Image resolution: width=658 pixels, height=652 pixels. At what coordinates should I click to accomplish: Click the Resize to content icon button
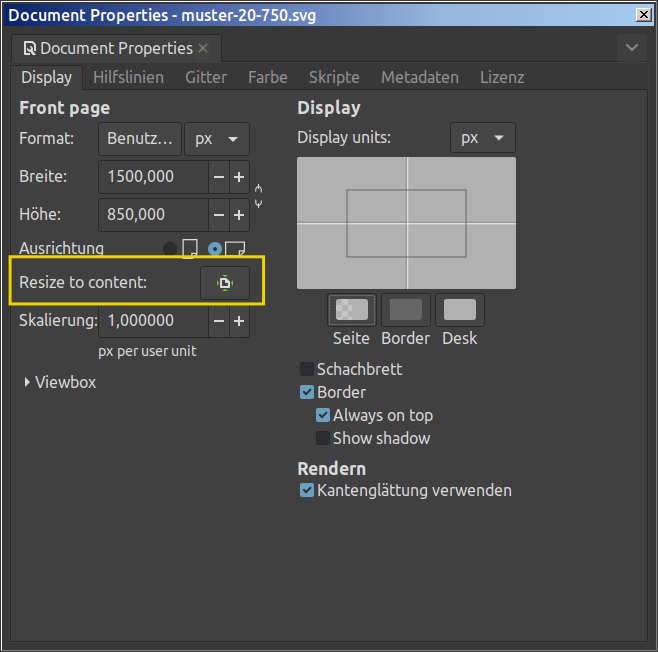pyautogui.click(x=225, y=283)
